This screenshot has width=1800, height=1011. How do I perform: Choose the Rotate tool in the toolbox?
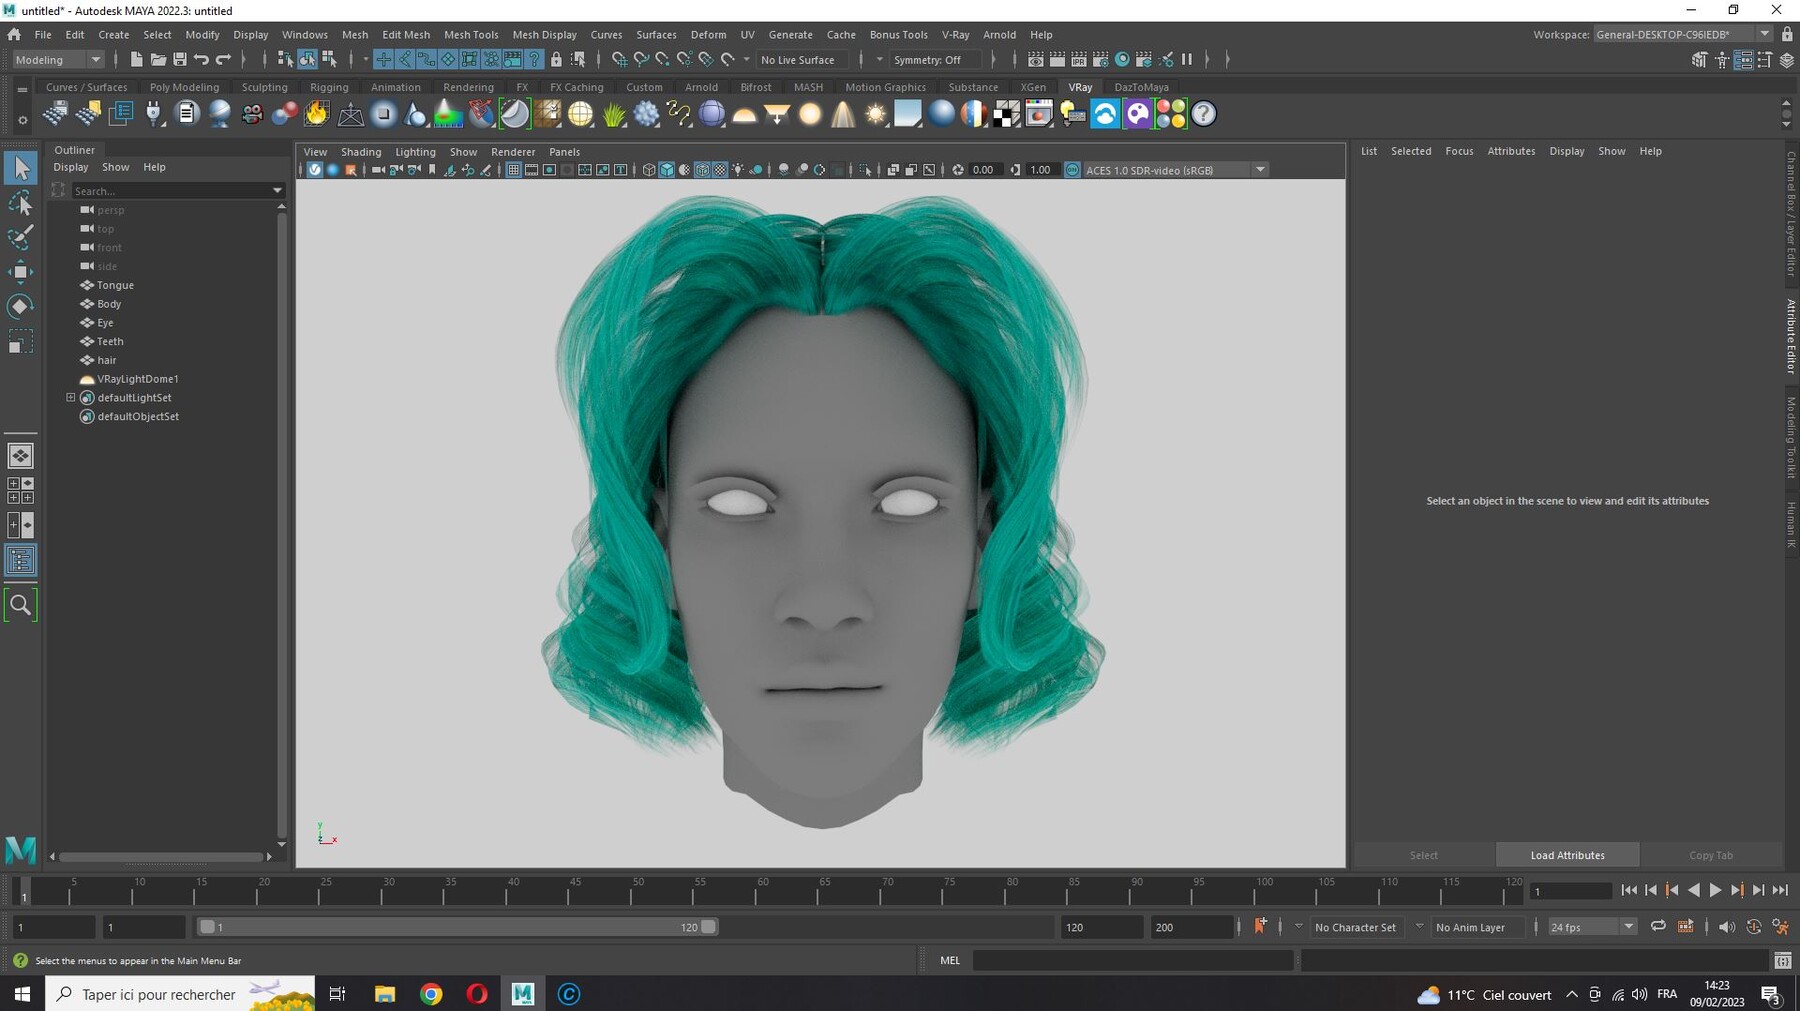coord(20,306)
